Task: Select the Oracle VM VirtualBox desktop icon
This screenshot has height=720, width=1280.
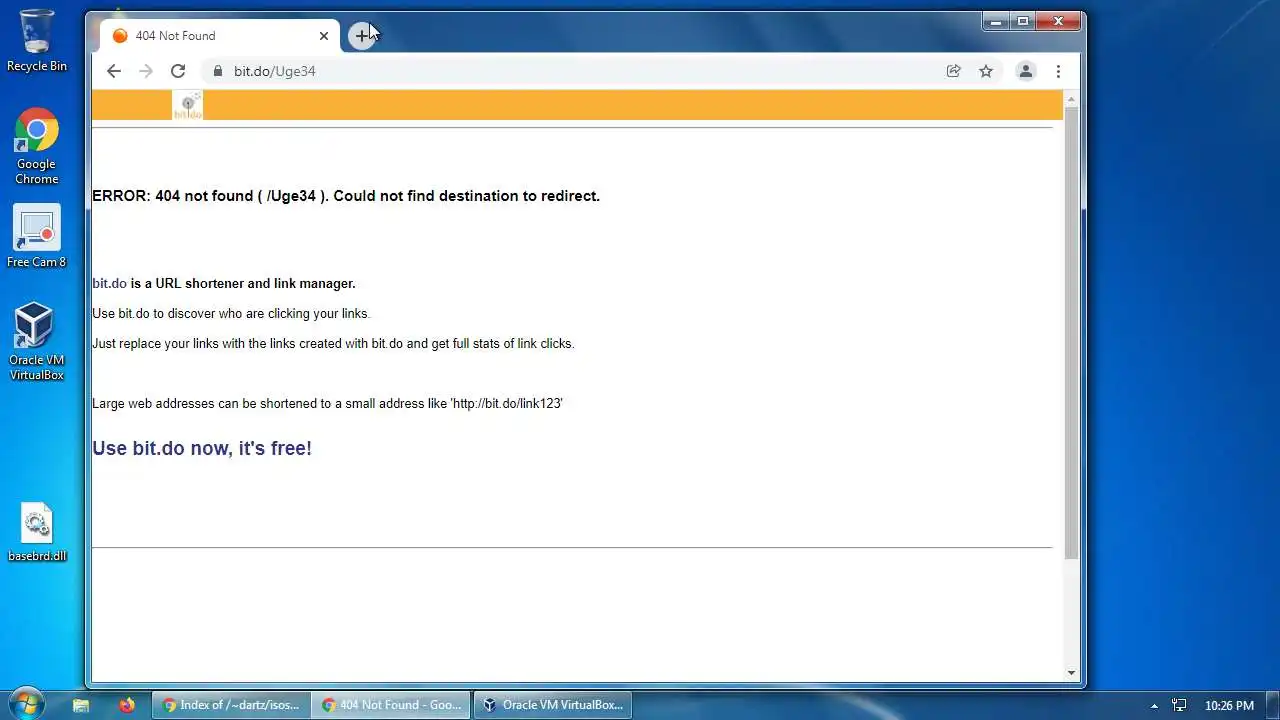Action: (37, 342)
